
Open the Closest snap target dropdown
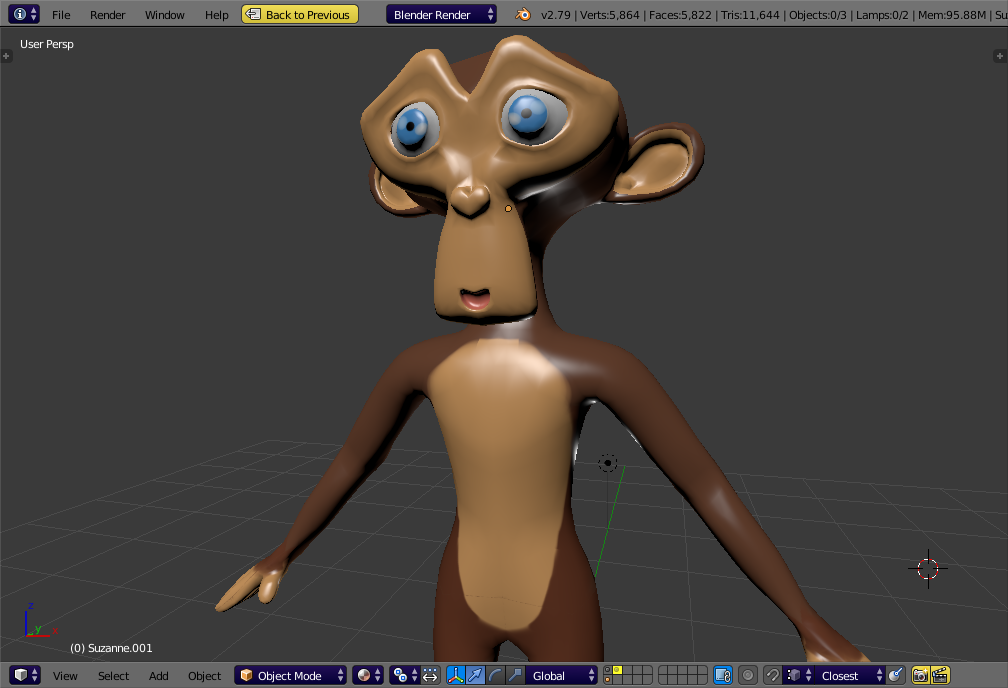click(850, 675)
